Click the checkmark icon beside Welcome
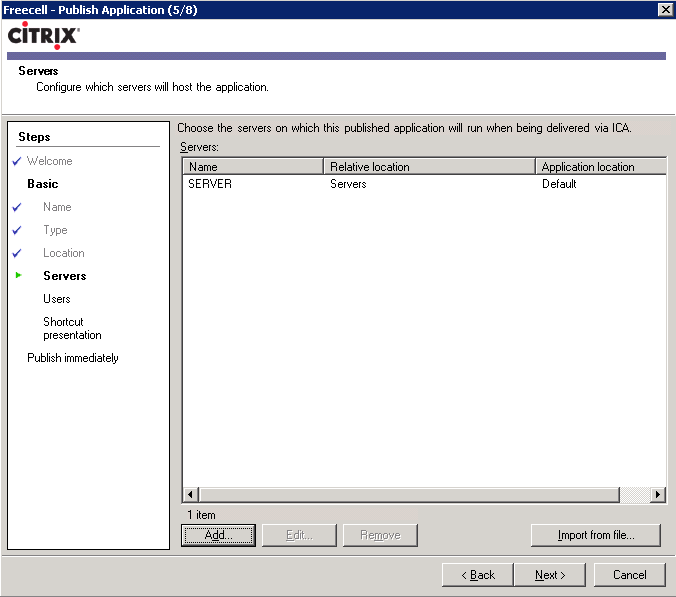This screenshot has width=676, height=597. click(x=17, y=161)
